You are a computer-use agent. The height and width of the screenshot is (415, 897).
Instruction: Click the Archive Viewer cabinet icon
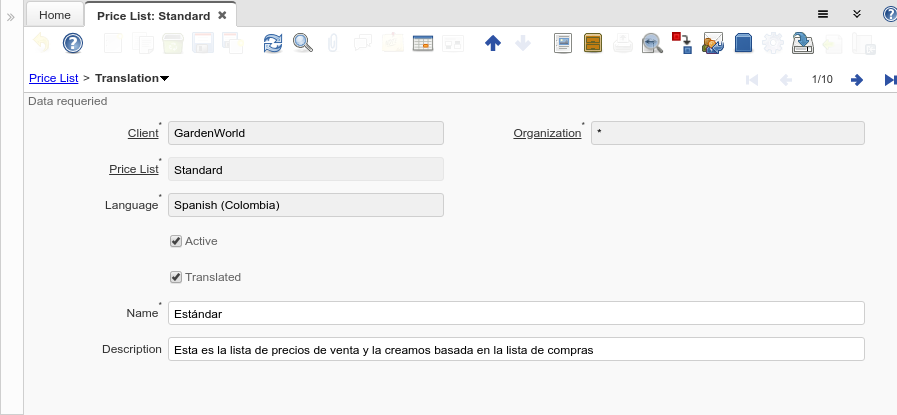(593, 43)
